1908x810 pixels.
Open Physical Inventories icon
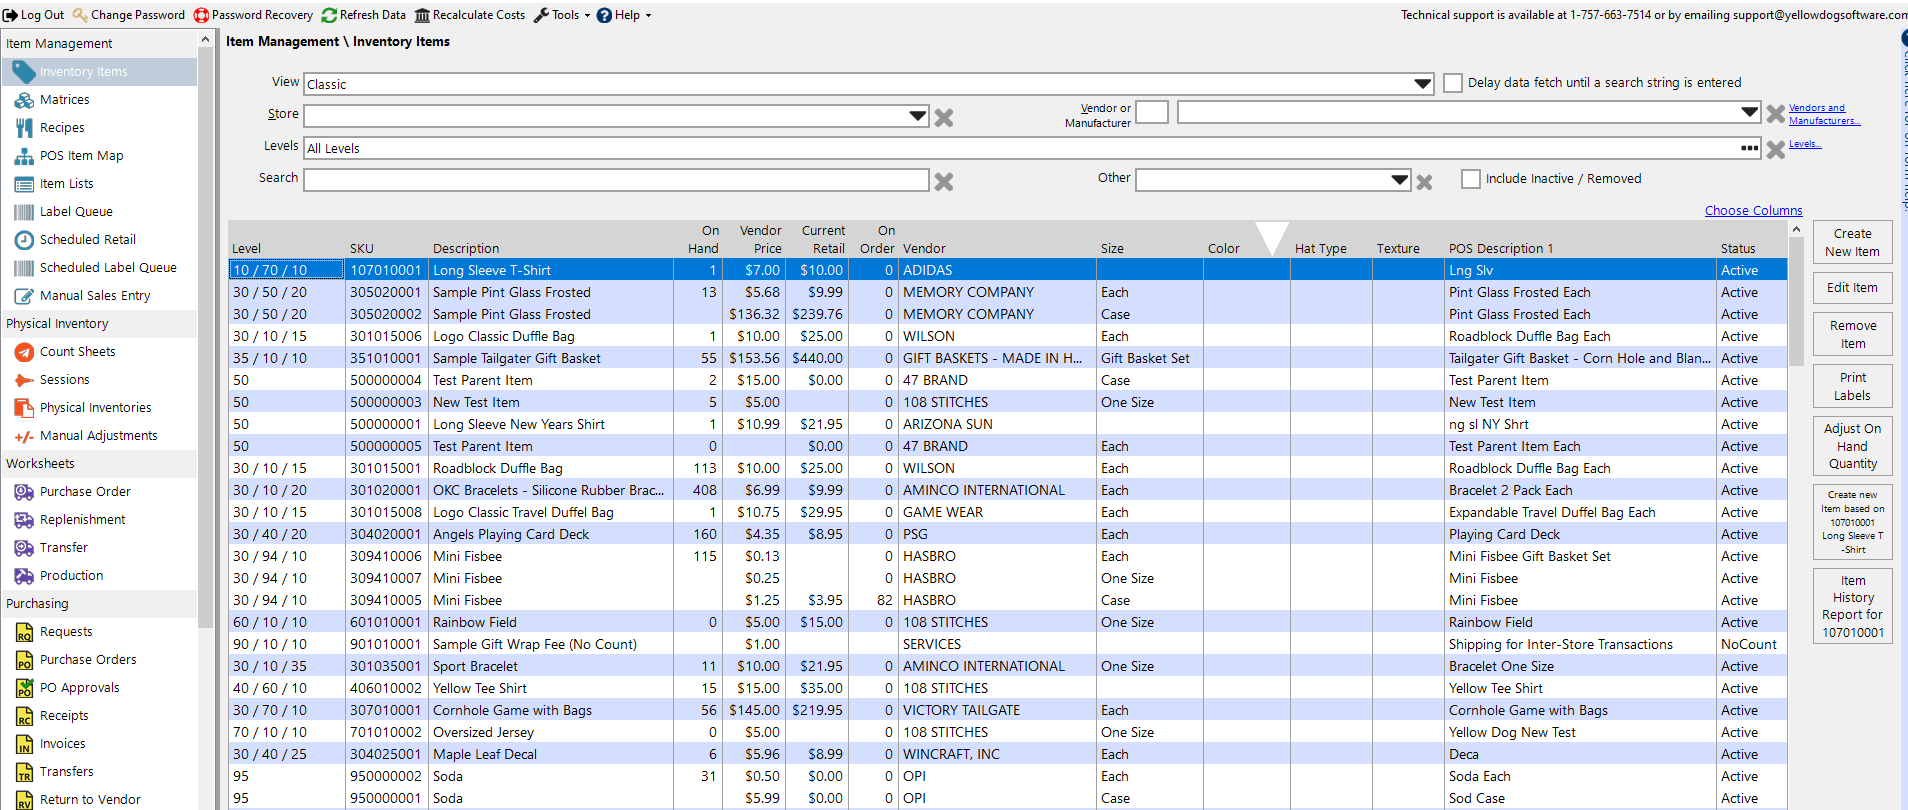coord(24,408)
